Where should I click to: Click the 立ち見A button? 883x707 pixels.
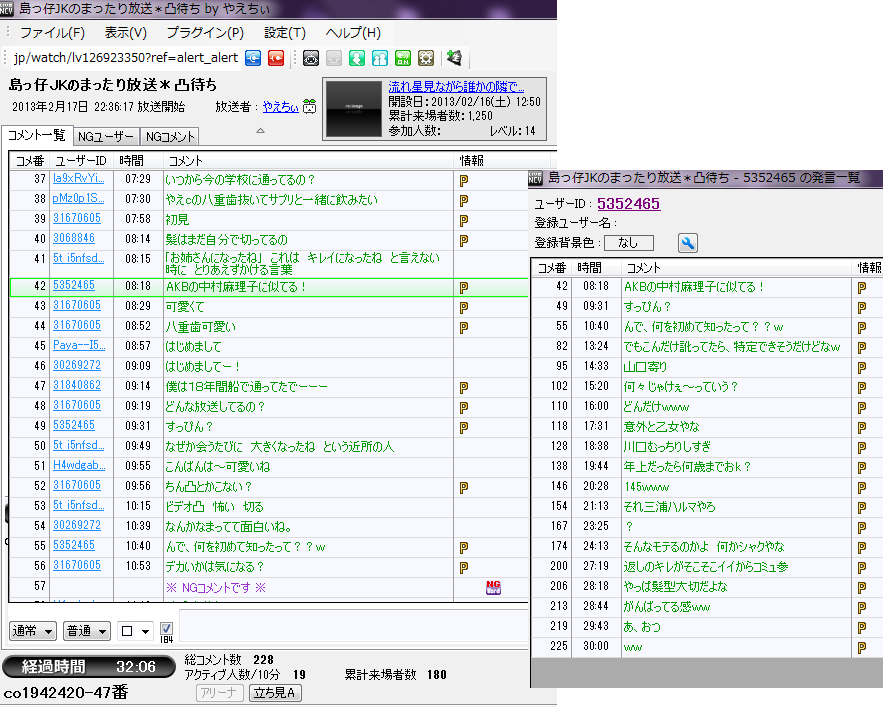275,693
